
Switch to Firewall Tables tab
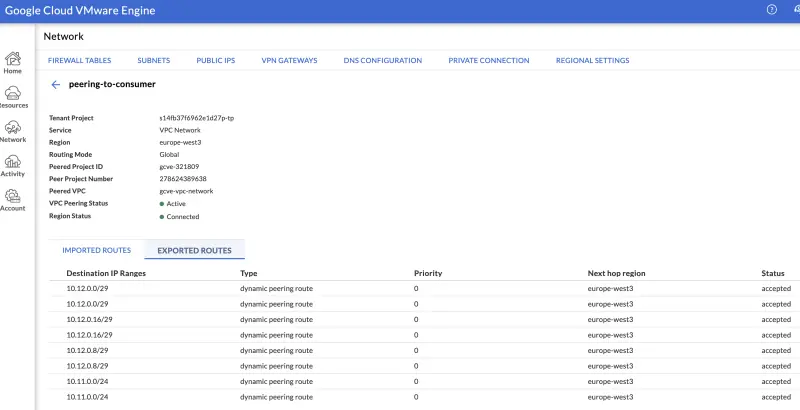[80, 60]
